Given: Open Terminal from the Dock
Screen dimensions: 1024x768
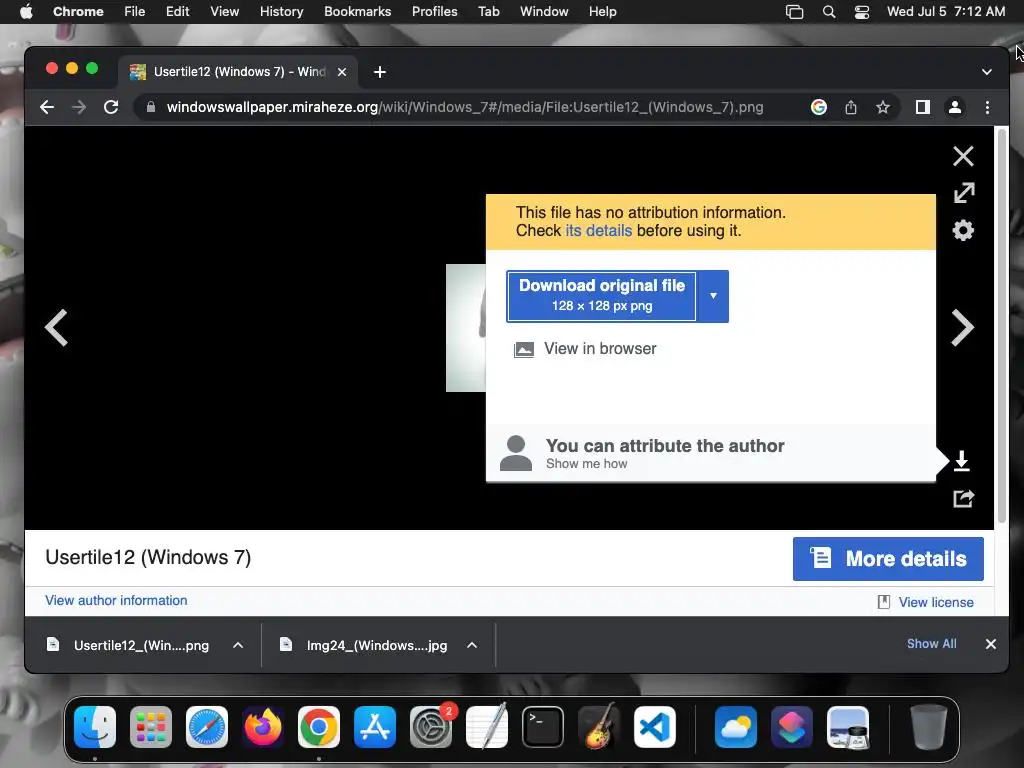Looking at the screenshot, I should click(543, 727).
